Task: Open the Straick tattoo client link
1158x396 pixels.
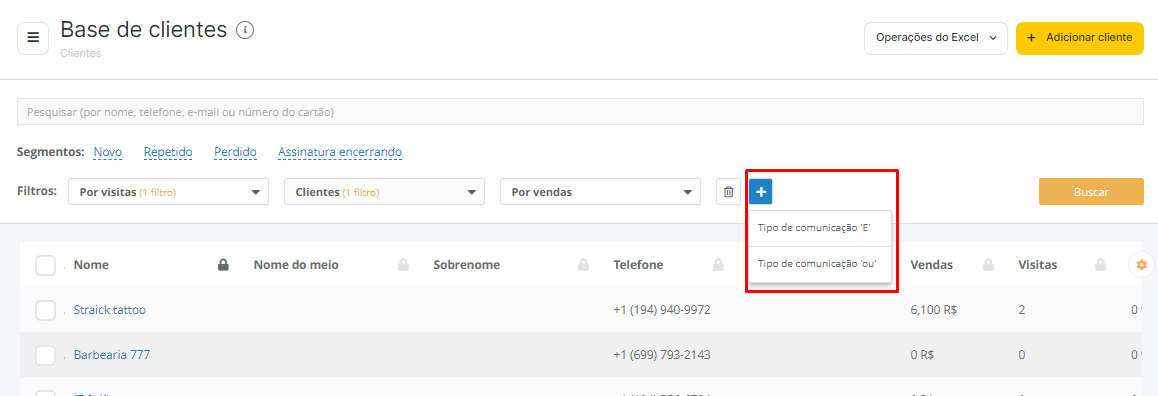Action: 110,310
